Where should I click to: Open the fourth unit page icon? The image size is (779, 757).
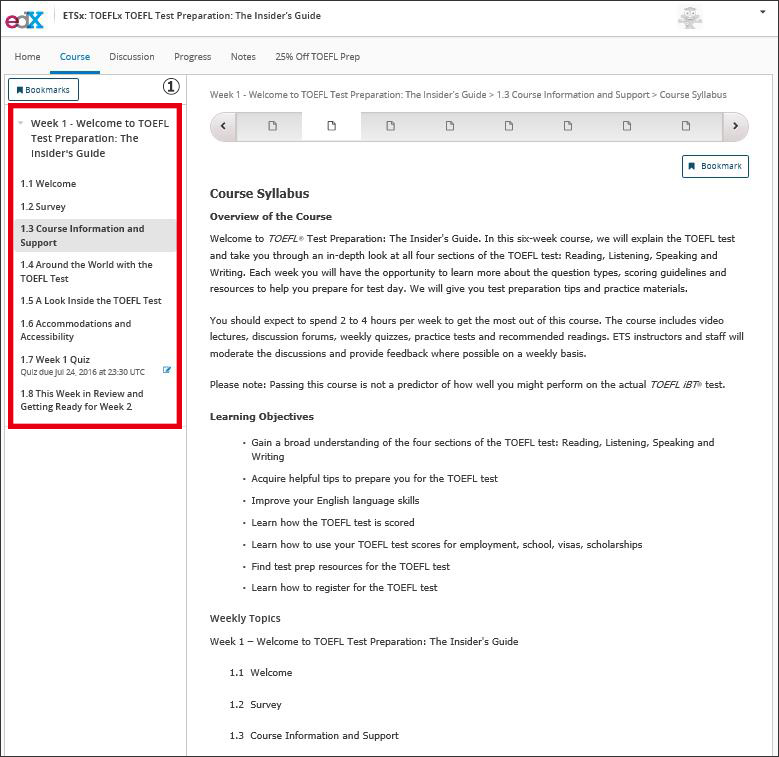pyautogui.click(x=450, y=126)
